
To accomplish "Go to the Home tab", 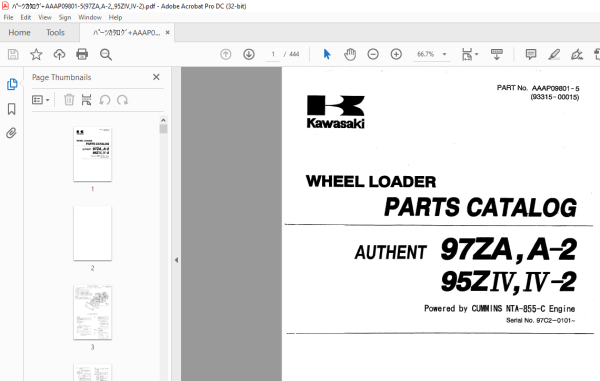I will 19,33.
